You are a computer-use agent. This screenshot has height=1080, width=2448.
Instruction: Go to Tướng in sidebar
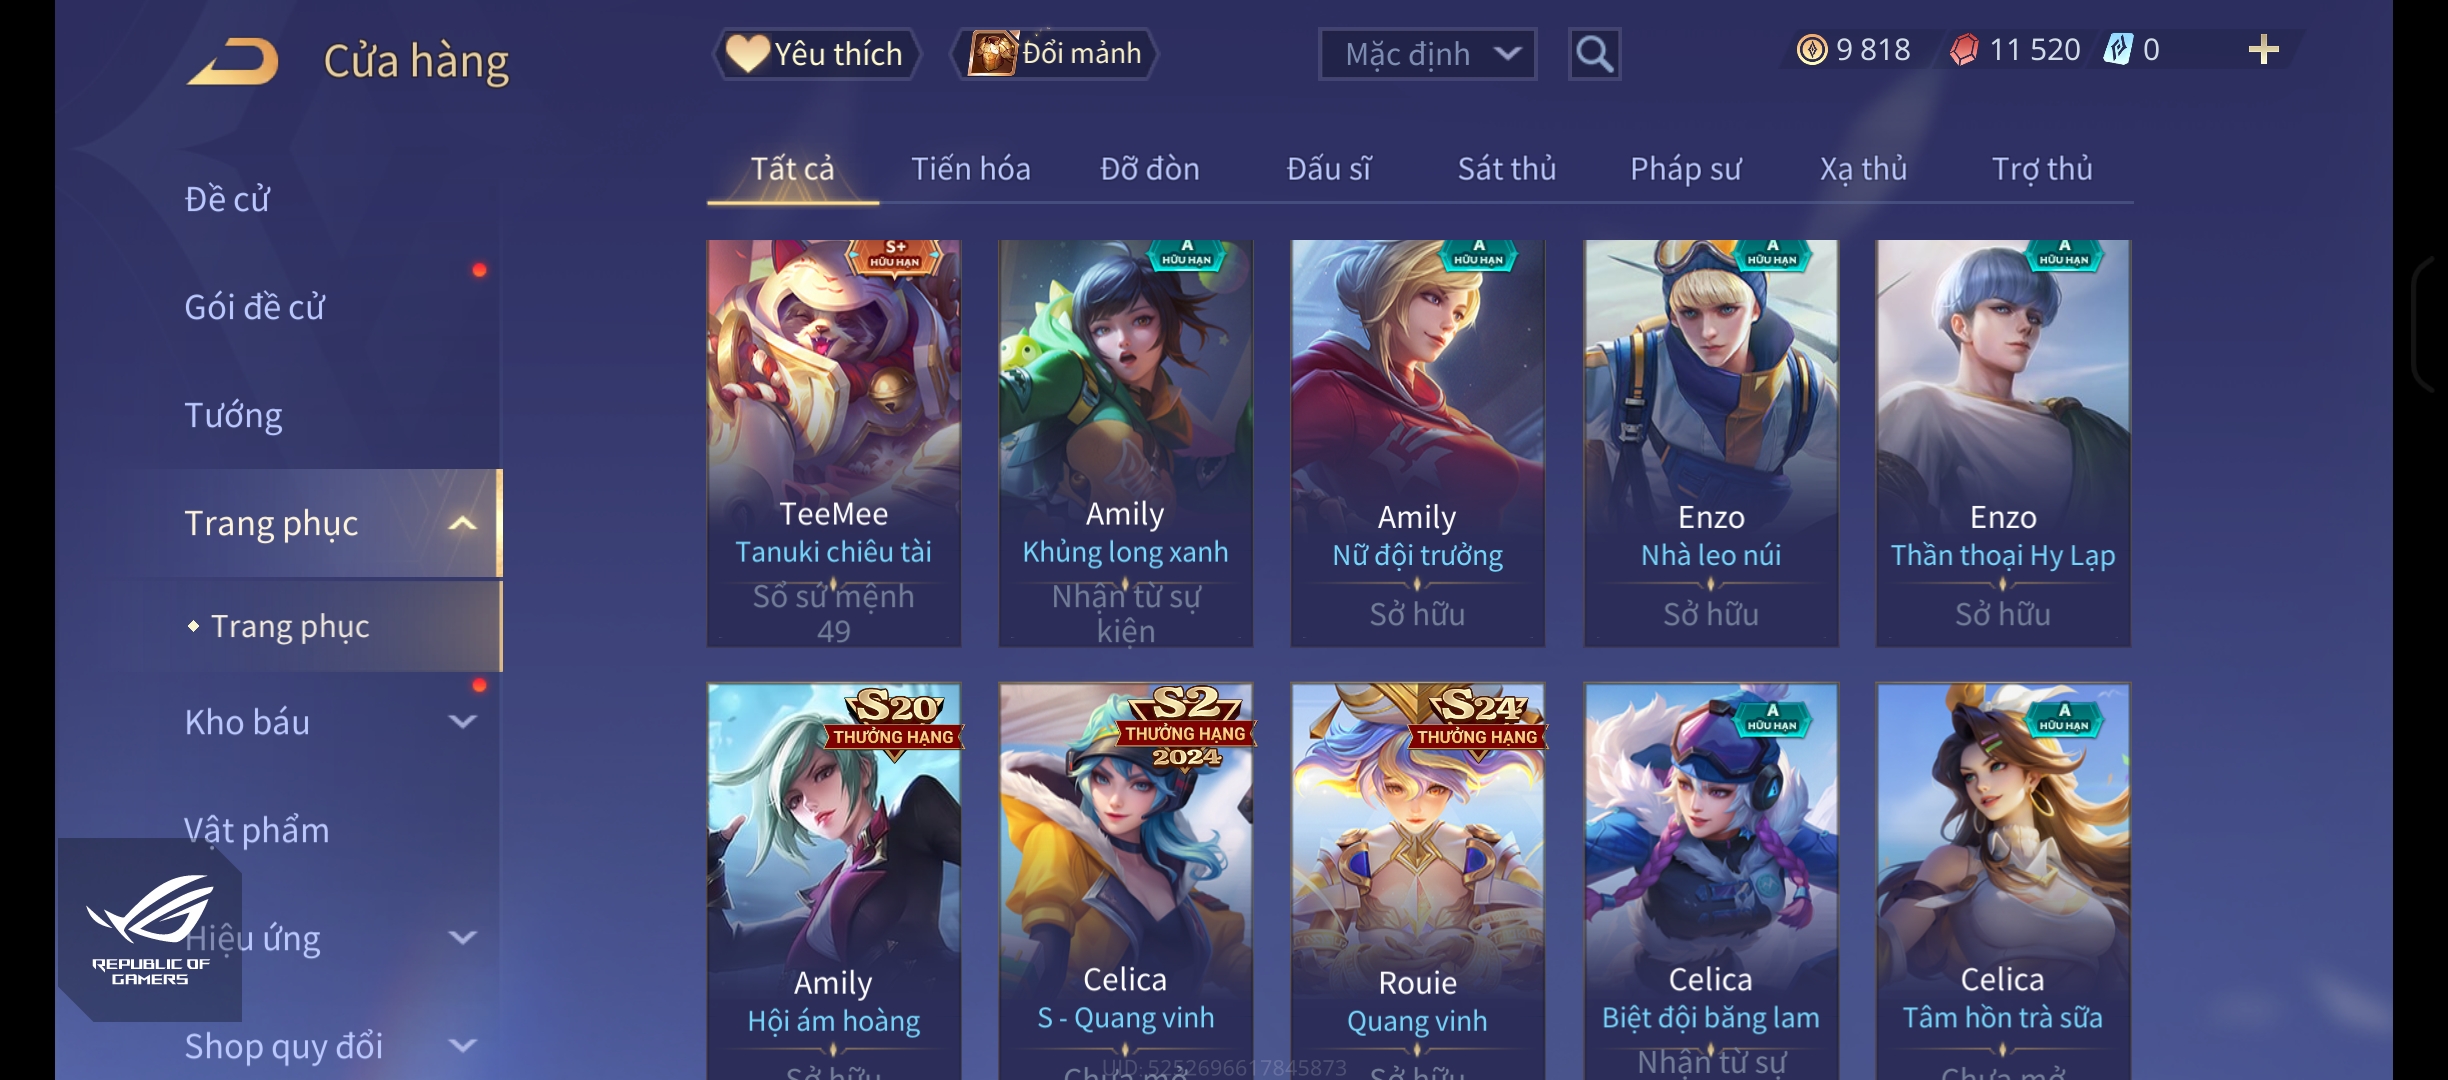(233, 415)
